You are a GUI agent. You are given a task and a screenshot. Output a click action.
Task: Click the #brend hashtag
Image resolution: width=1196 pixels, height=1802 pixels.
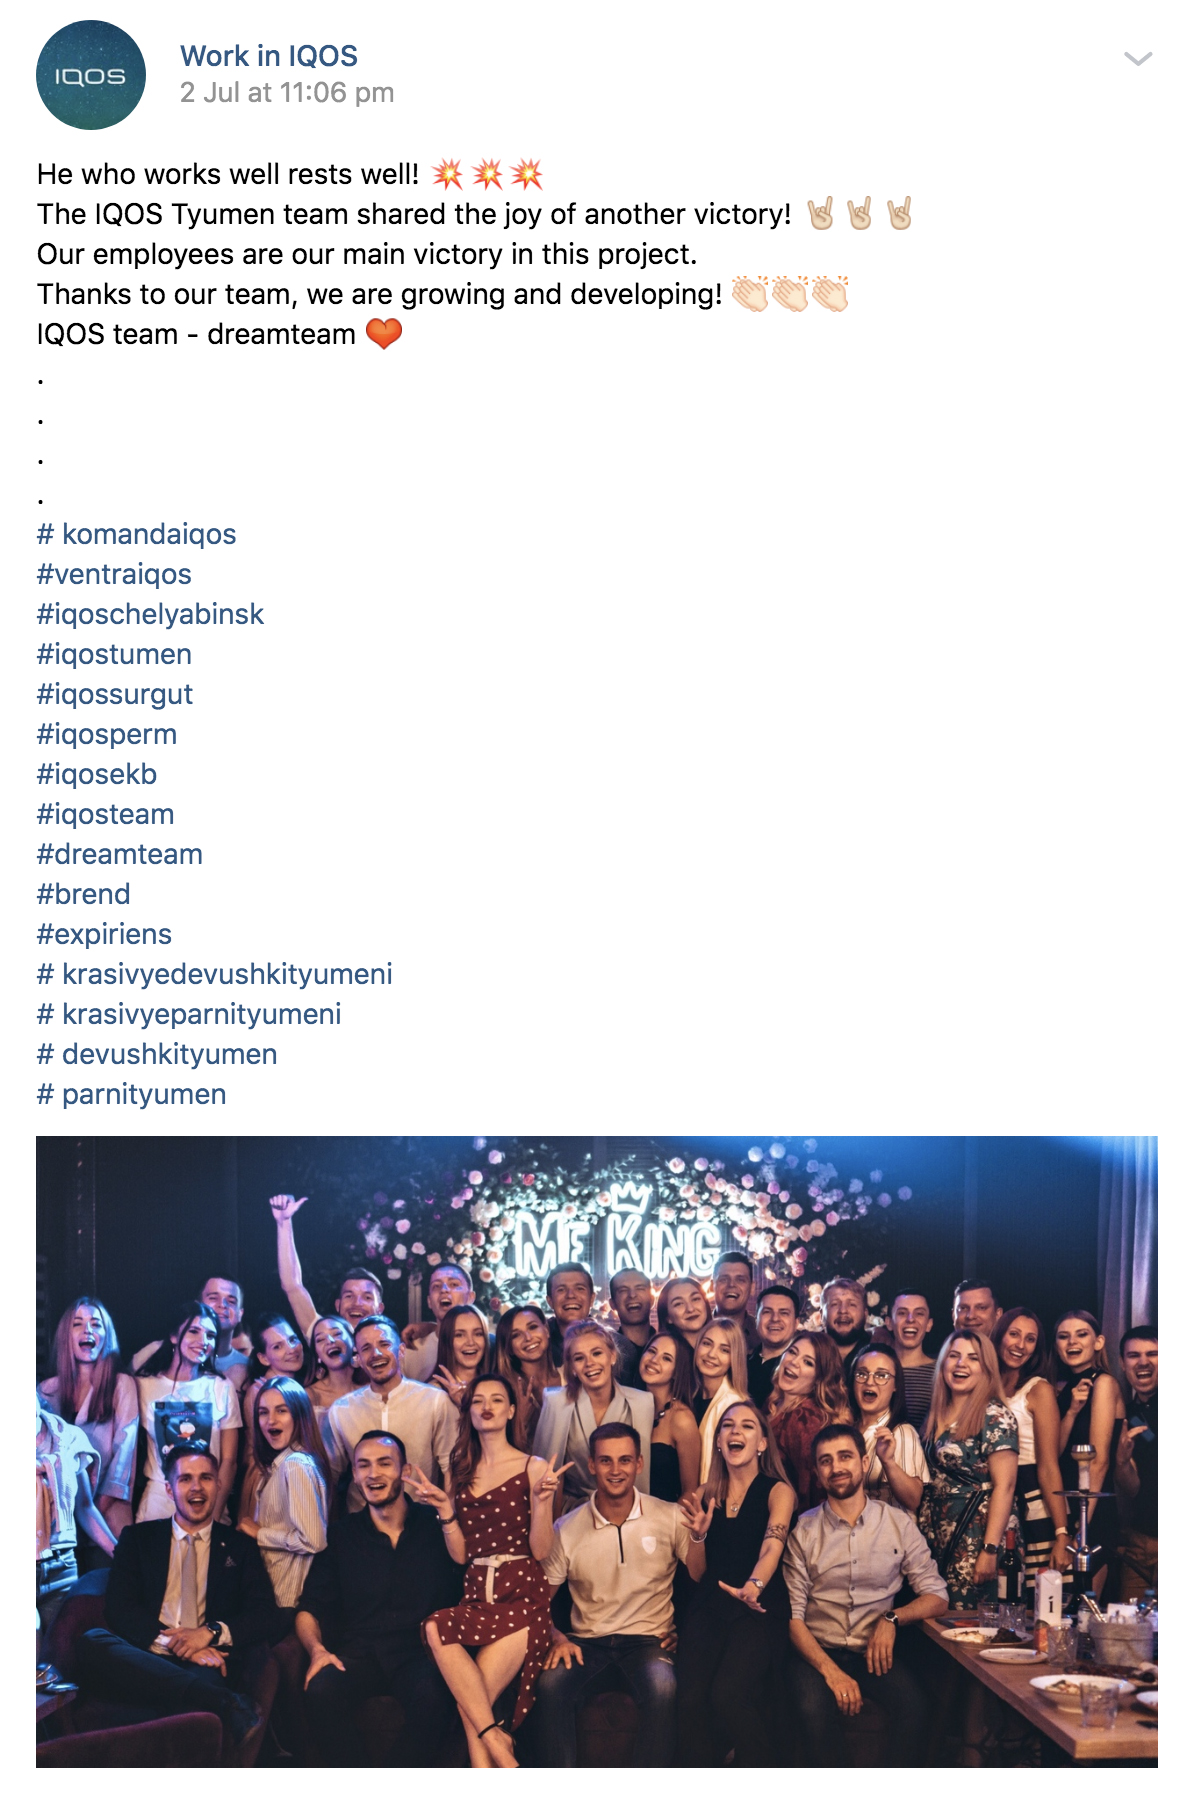click(x=84, y=894)
